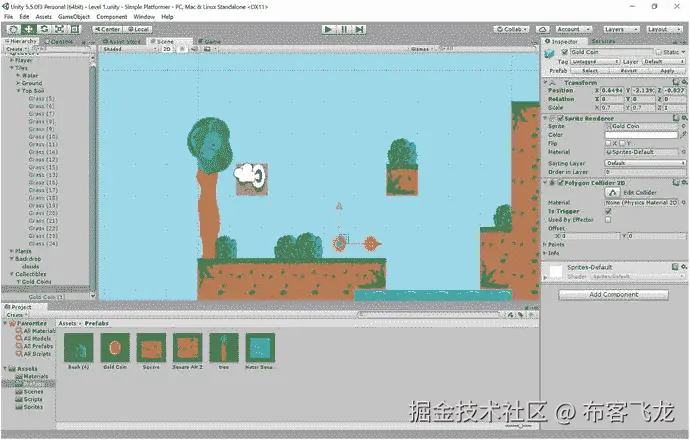
Task: Select the Hand tool in the toolbar
Action: tap(13, 29)
